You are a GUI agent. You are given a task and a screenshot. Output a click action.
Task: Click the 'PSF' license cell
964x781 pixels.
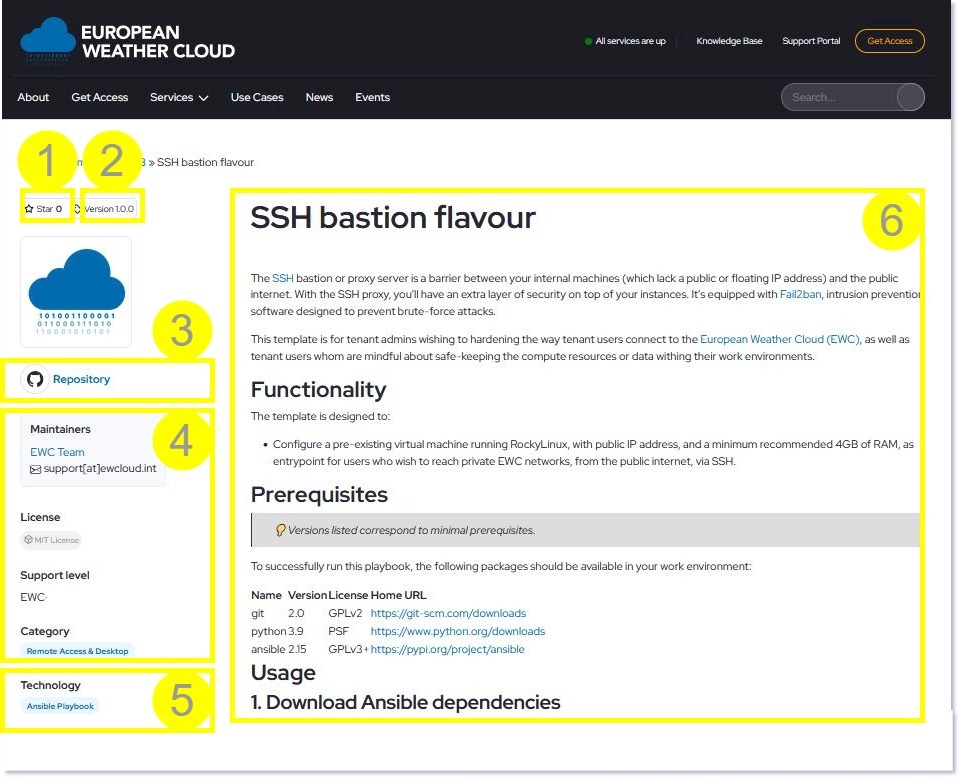point(338,632)
